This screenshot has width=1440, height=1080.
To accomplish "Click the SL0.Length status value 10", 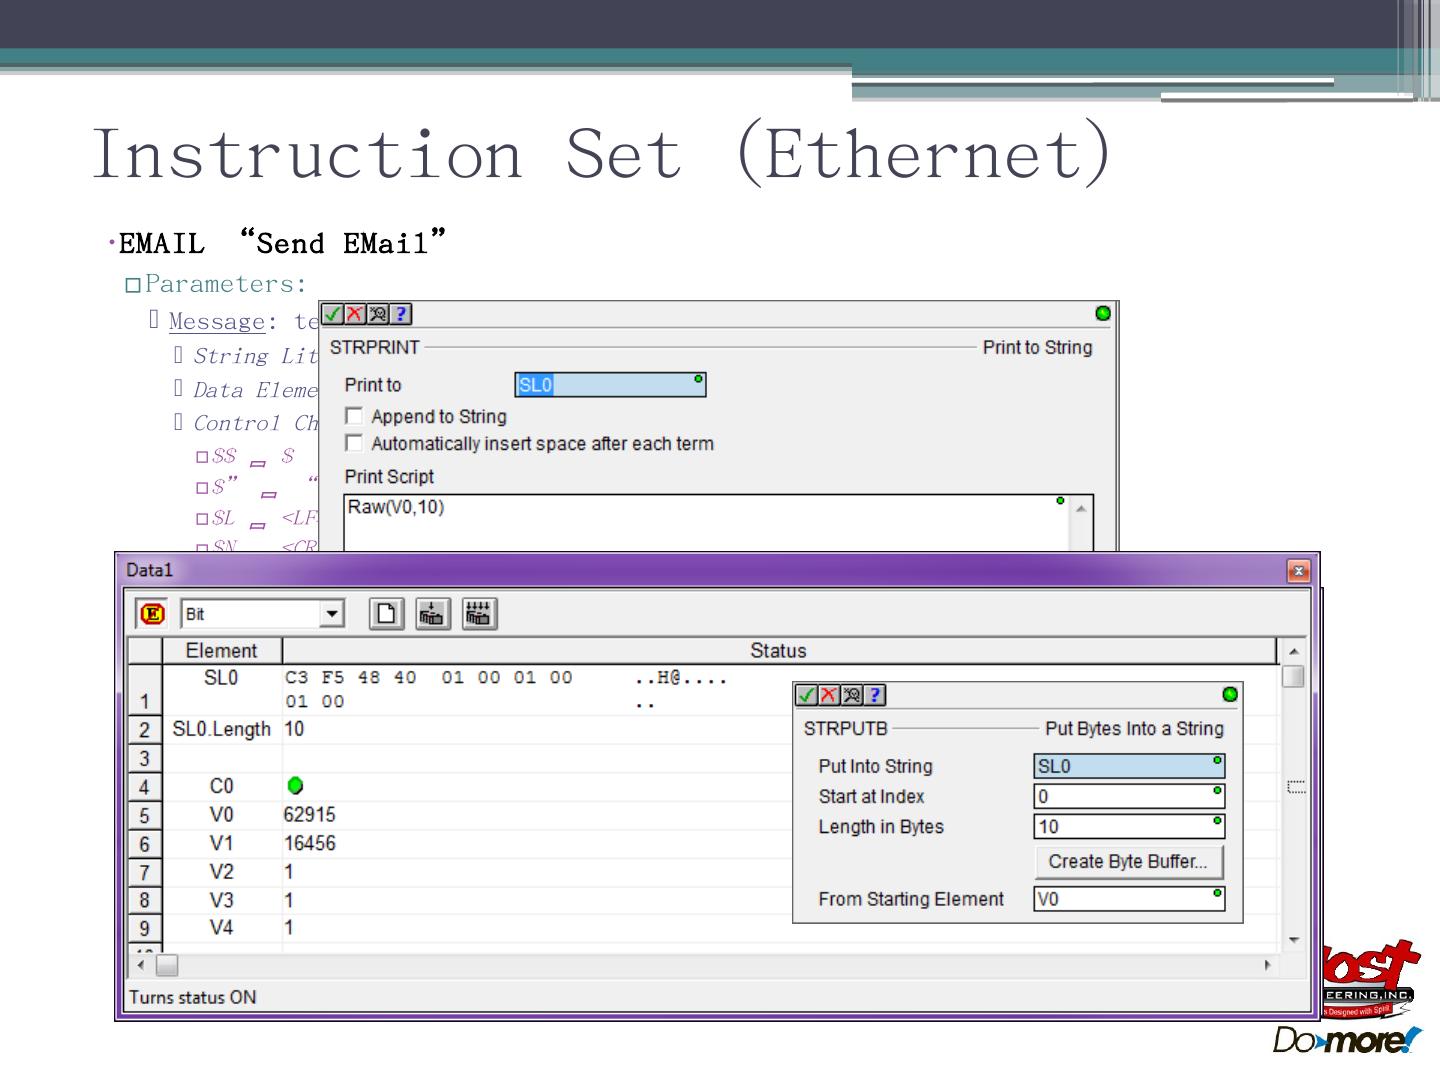I will [294, 729].
